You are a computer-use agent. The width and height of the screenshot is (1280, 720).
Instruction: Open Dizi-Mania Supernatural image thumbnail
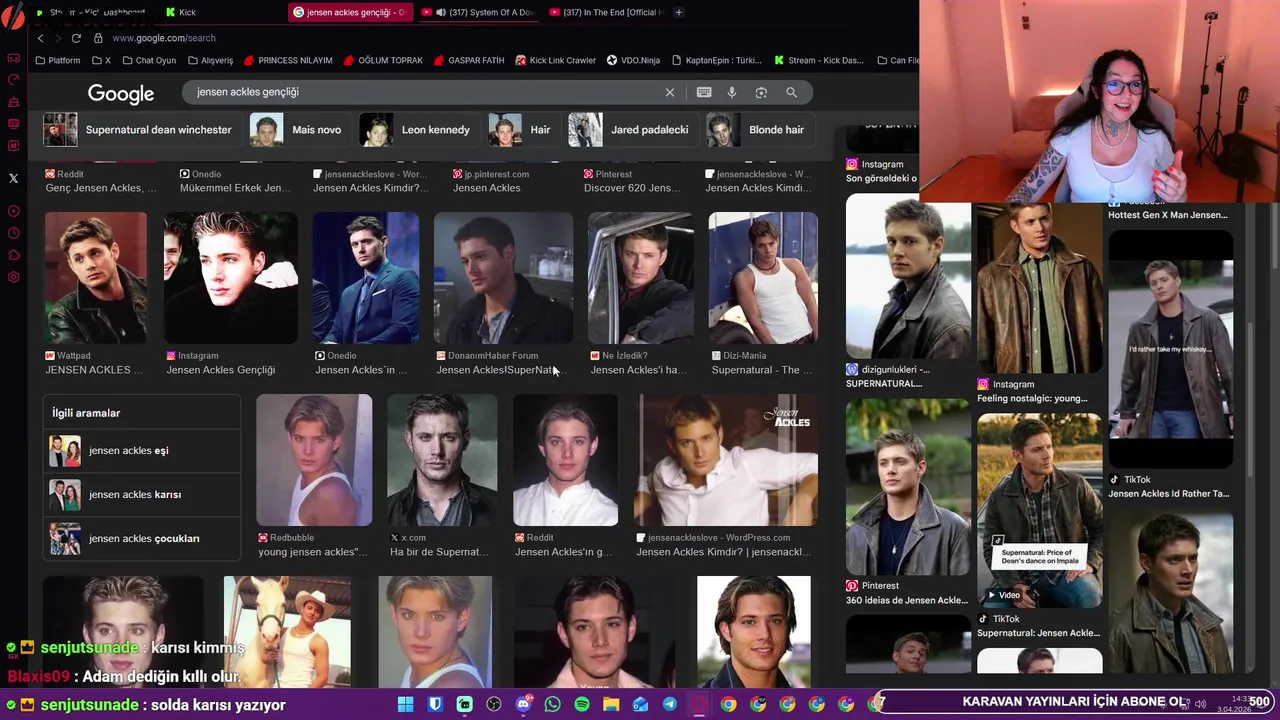pos(763,278)
